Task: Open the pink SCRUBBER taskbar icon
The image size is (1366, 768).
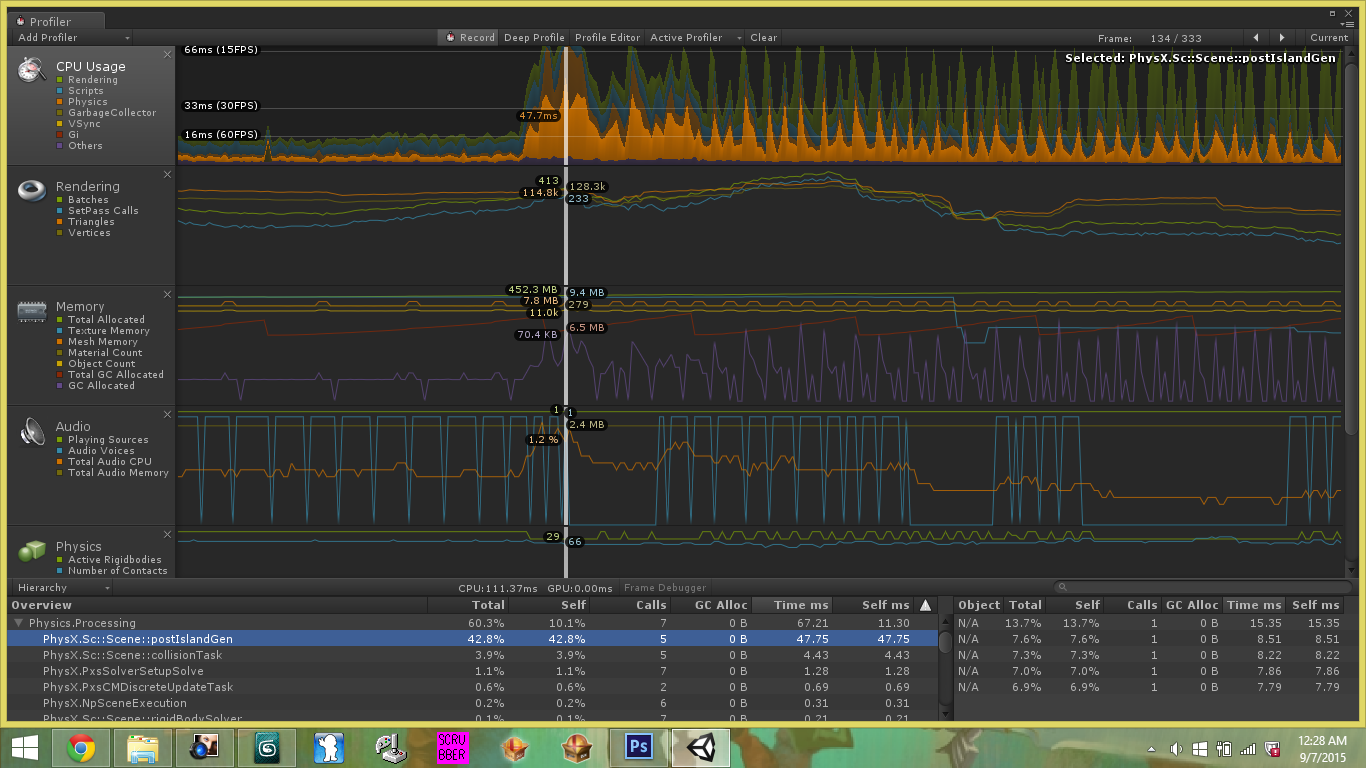Action: (x=452, y=748)
